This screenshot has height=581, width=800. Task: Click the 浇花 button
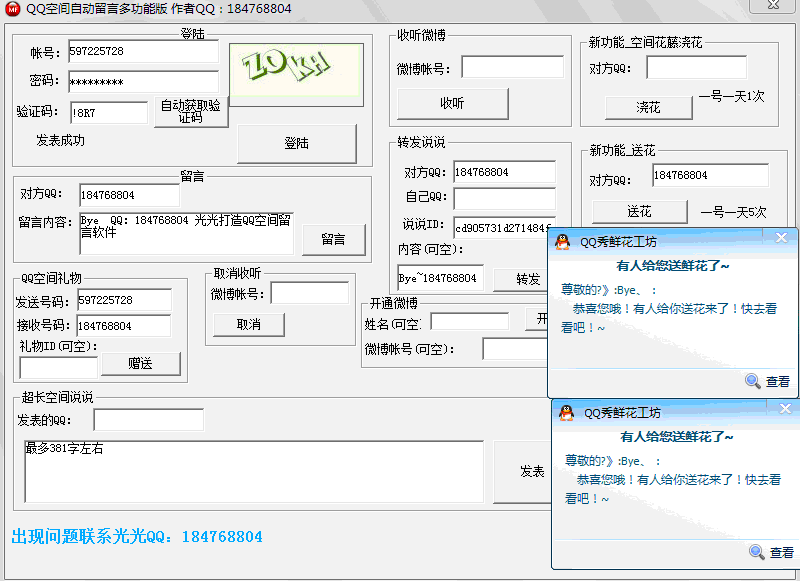tap(648, 108)
